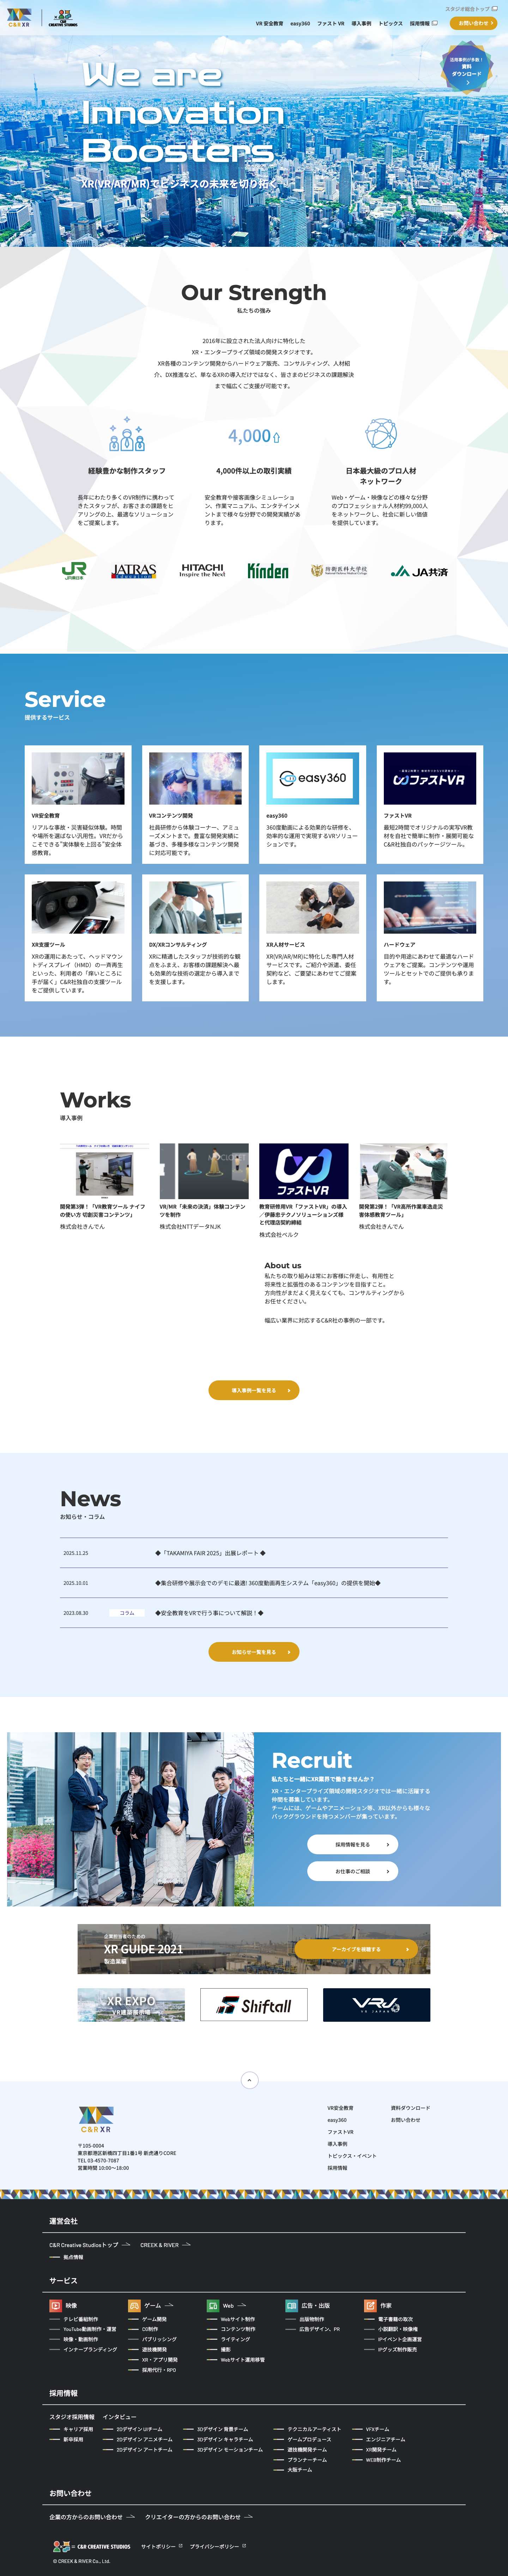
Task: Click the green Web category icon
Action: (213, 2306)
